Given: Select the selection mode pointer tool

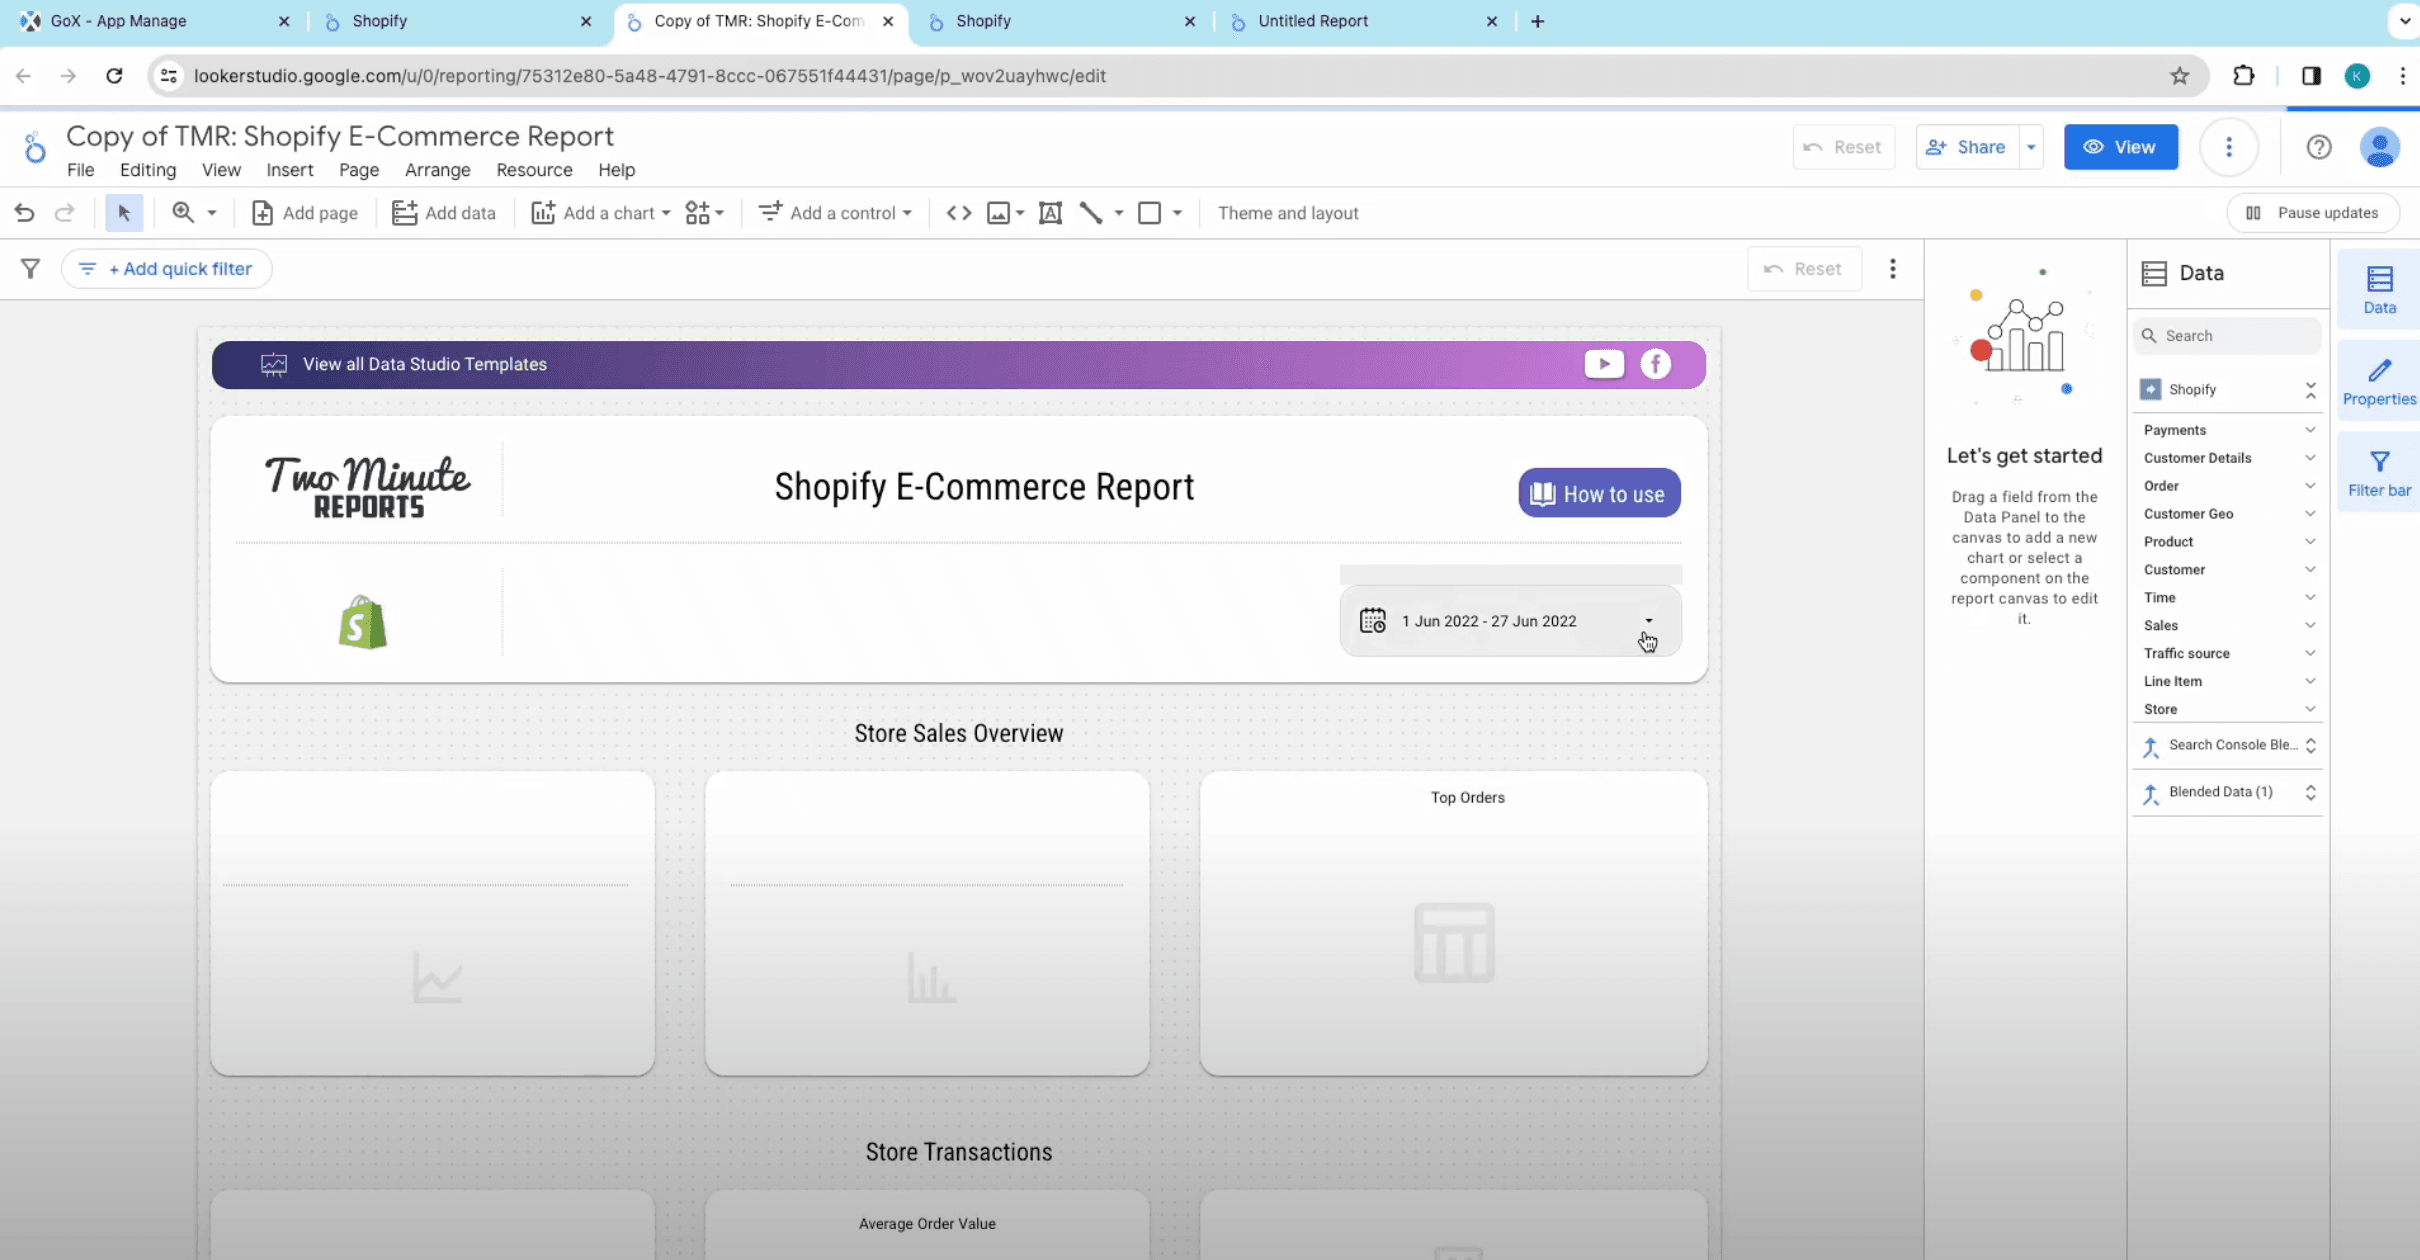Looking at the screenshot, I should point(124,213).
